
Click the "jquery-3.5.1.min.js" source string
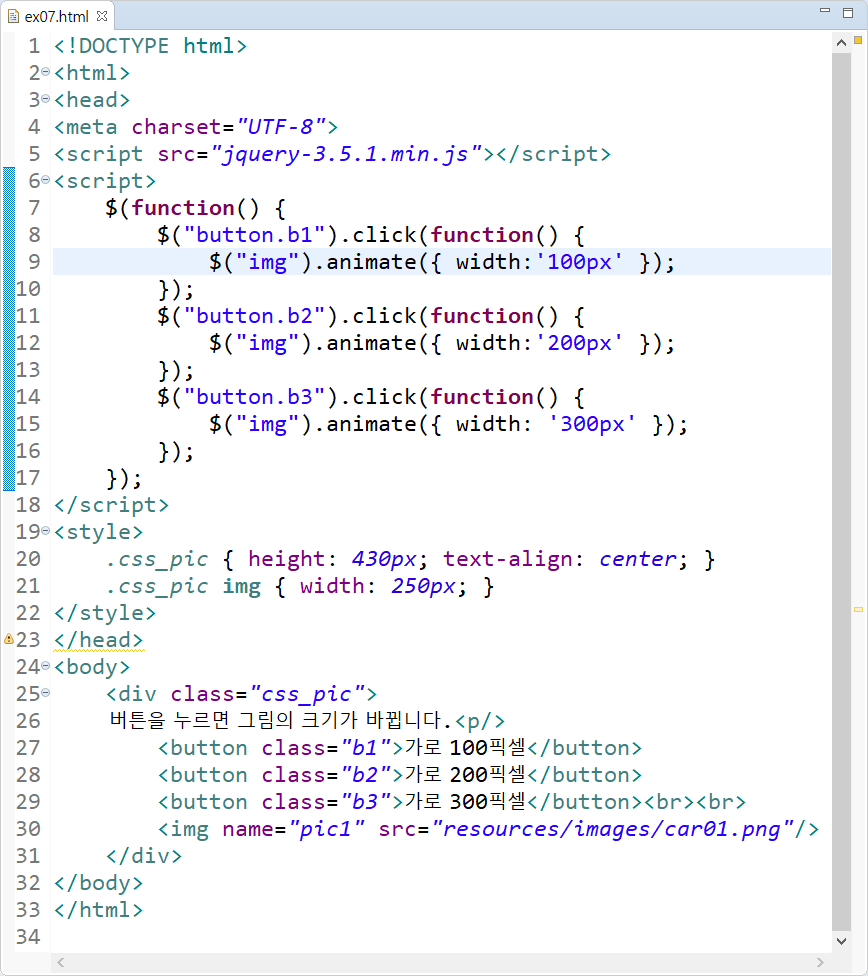coord(347,154)
